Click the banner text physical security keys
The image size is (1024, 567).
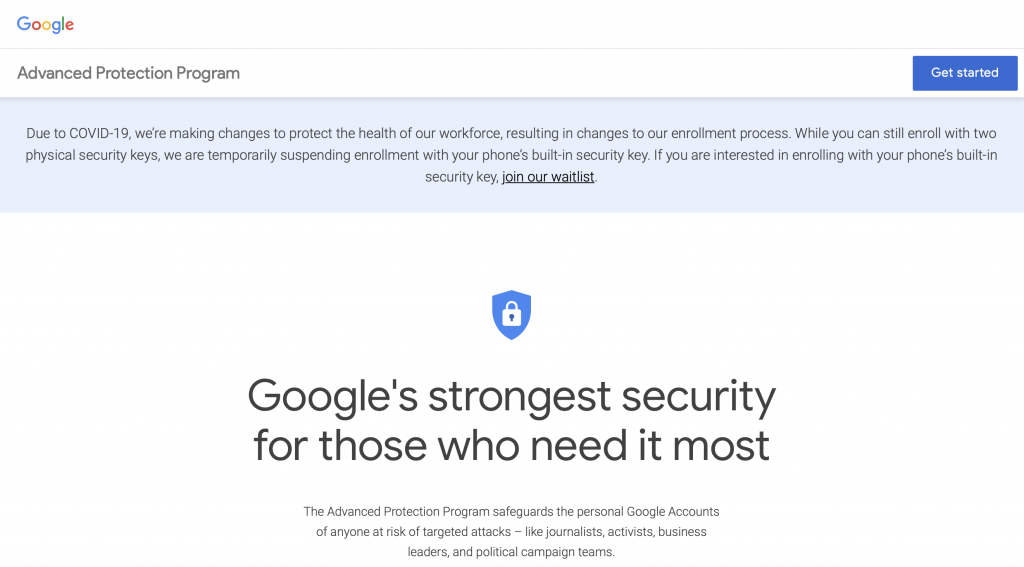tap(91, 155)
